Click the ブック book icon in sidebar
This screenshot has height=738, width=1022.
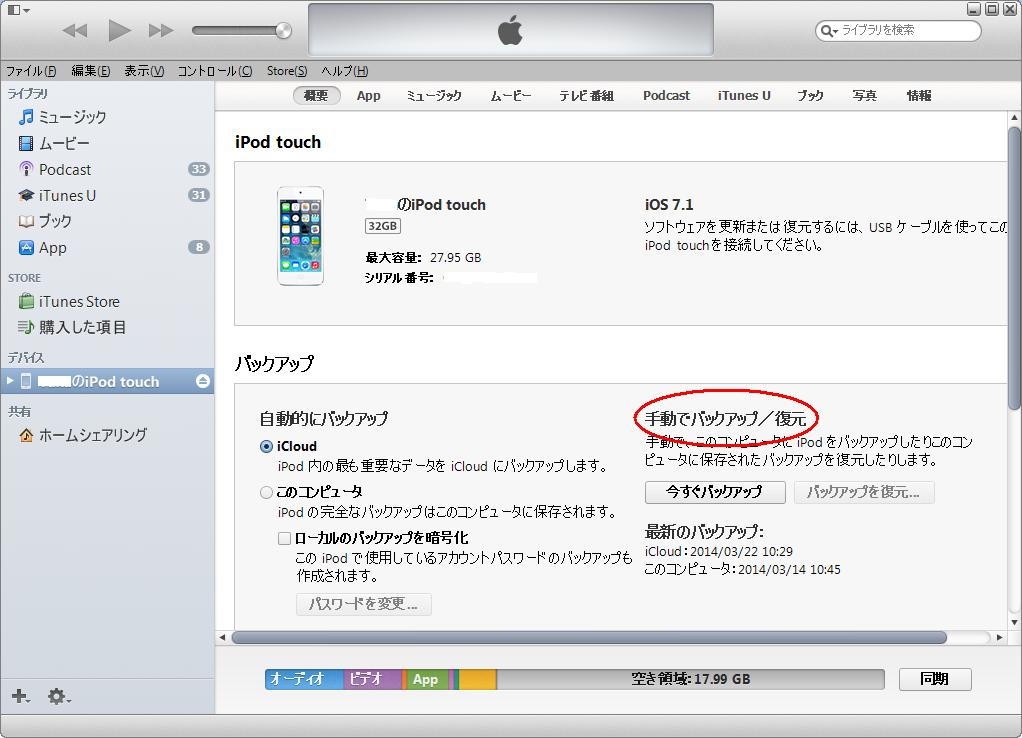(x=26, y=221)
